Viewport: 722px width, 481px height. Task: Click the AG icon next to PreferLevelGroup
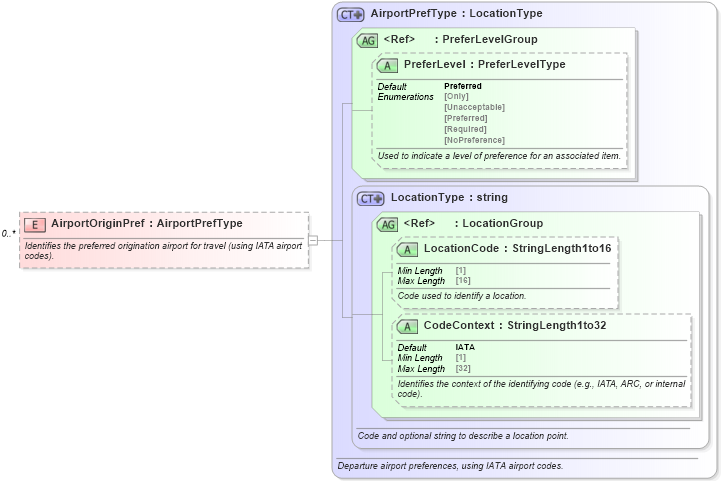click(x=367, y=41)
